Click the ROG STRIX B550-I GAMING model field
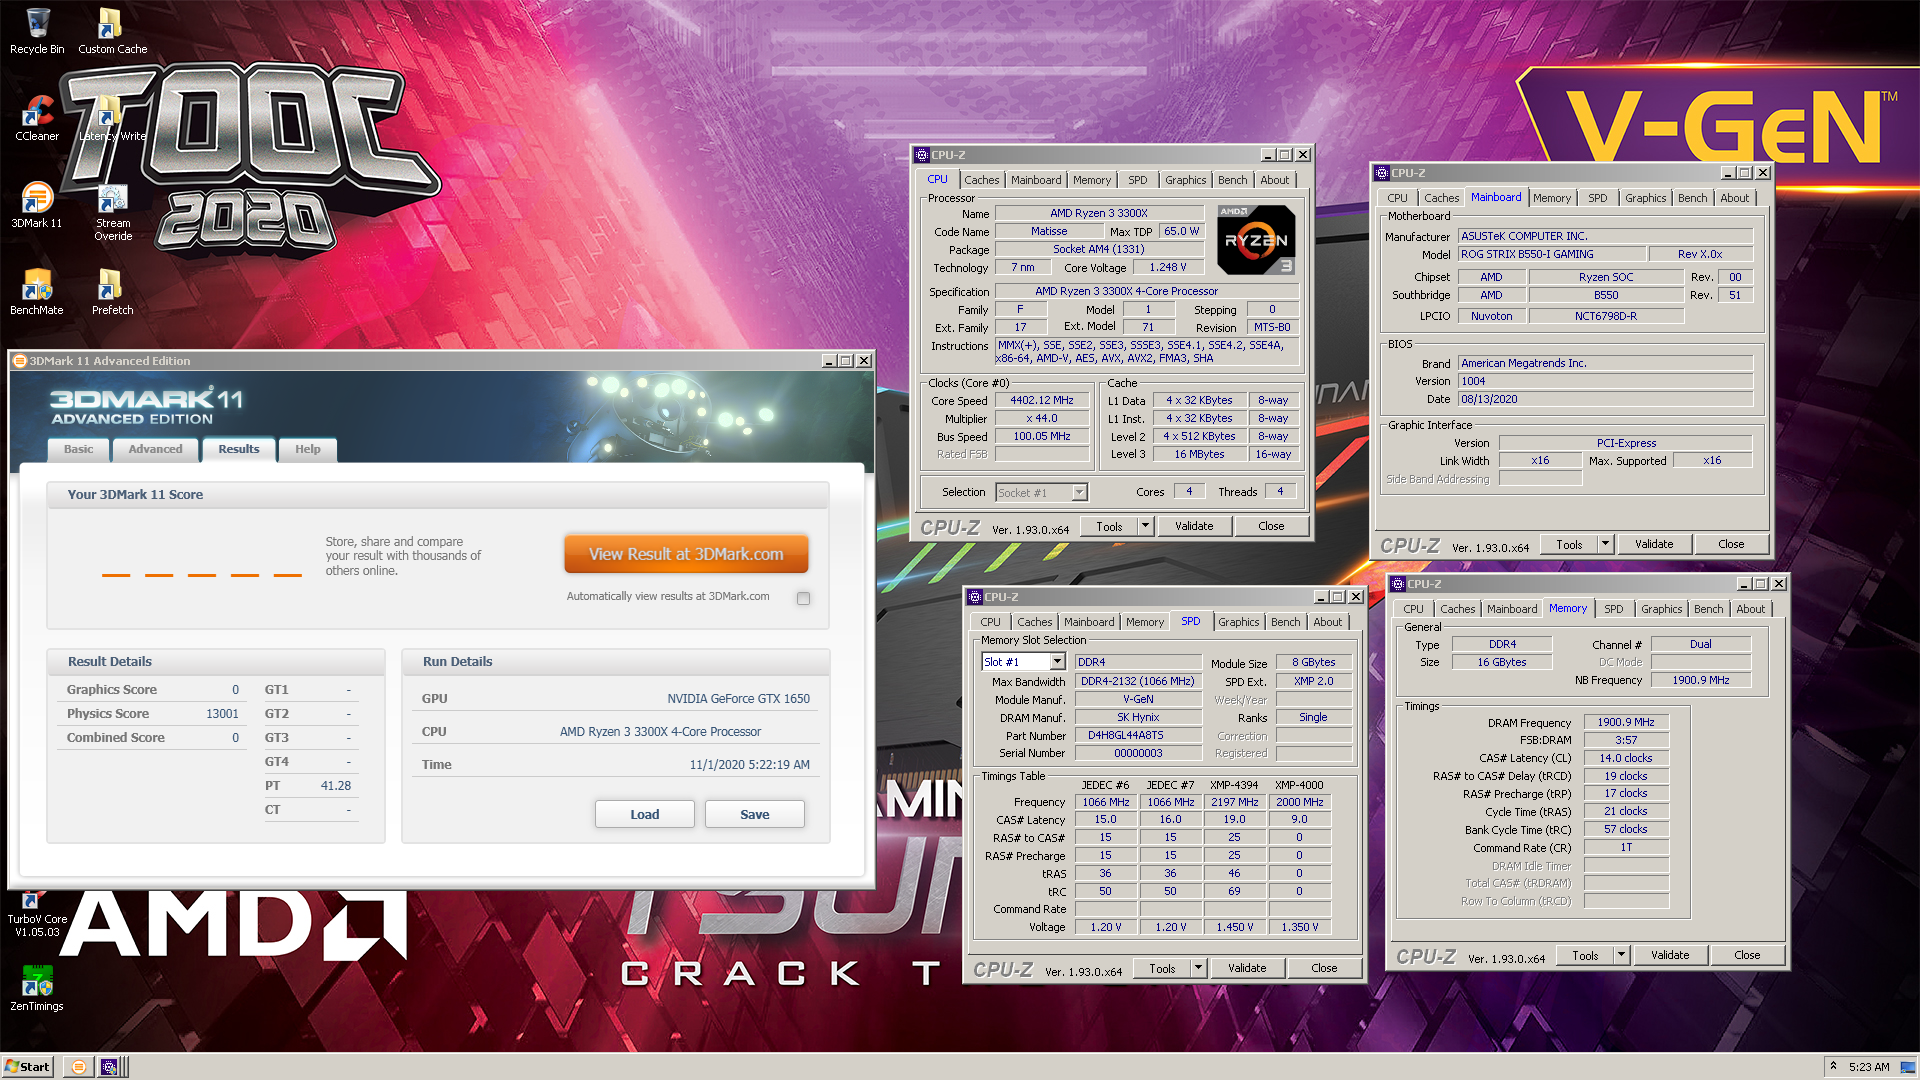The width and height of the screenshot is (1920, 1080). tap(1550, 254)
